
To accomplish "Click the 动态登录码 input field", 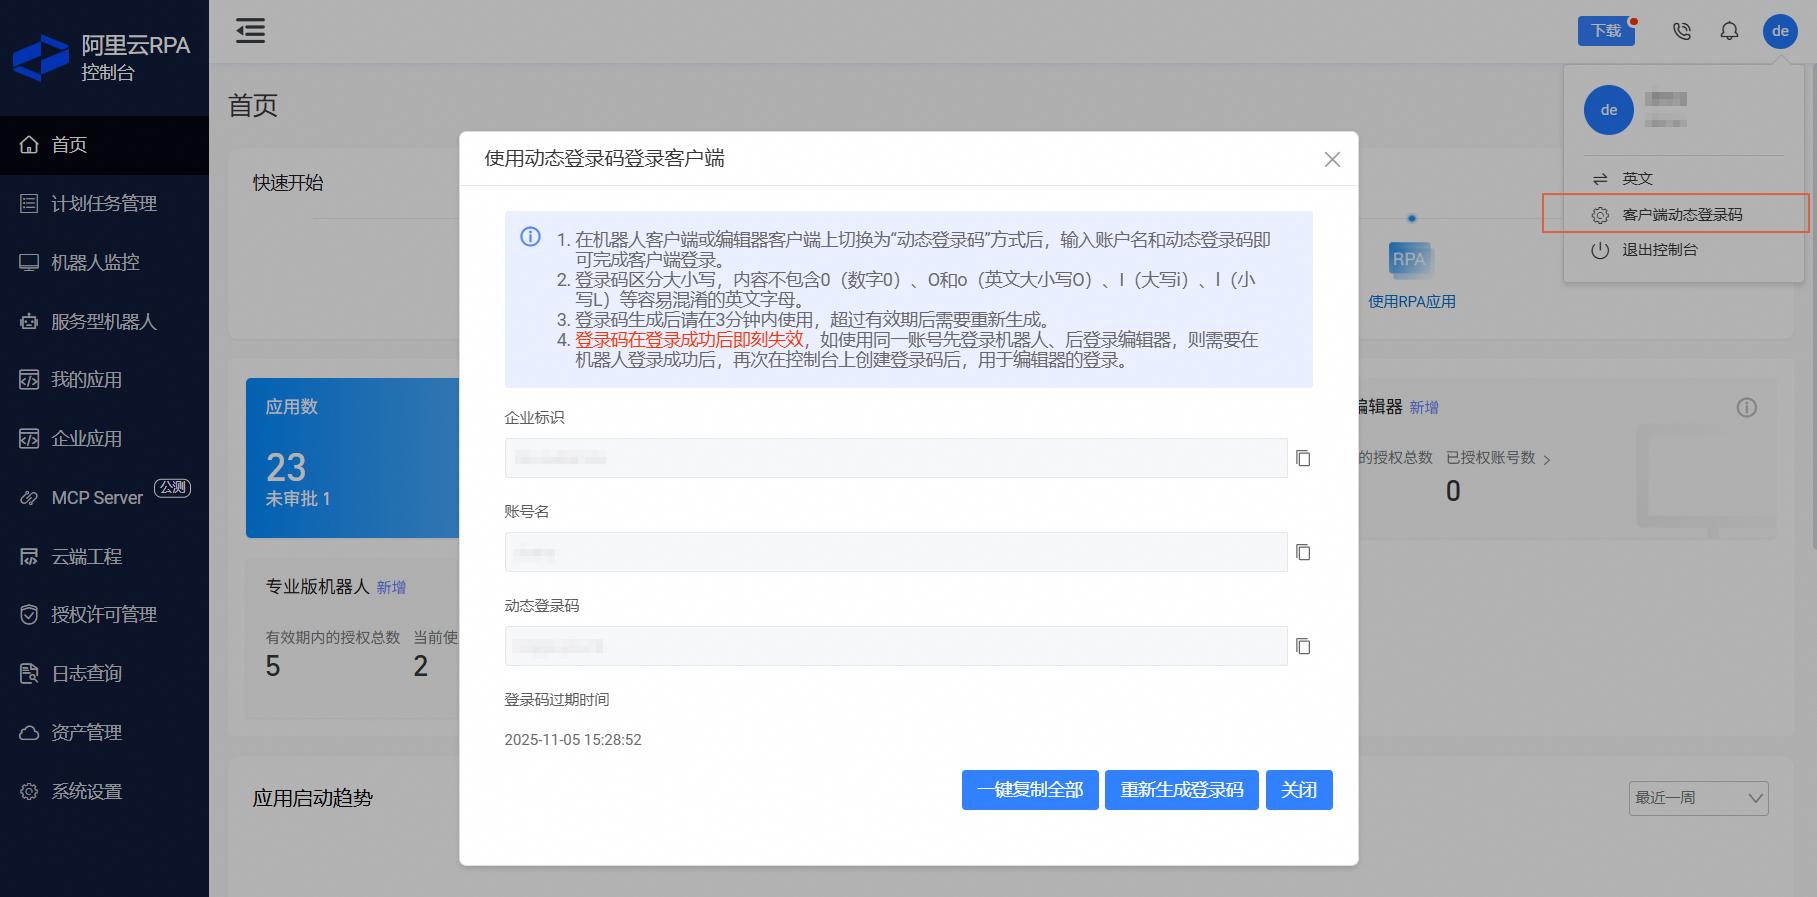I will point(896,646).
